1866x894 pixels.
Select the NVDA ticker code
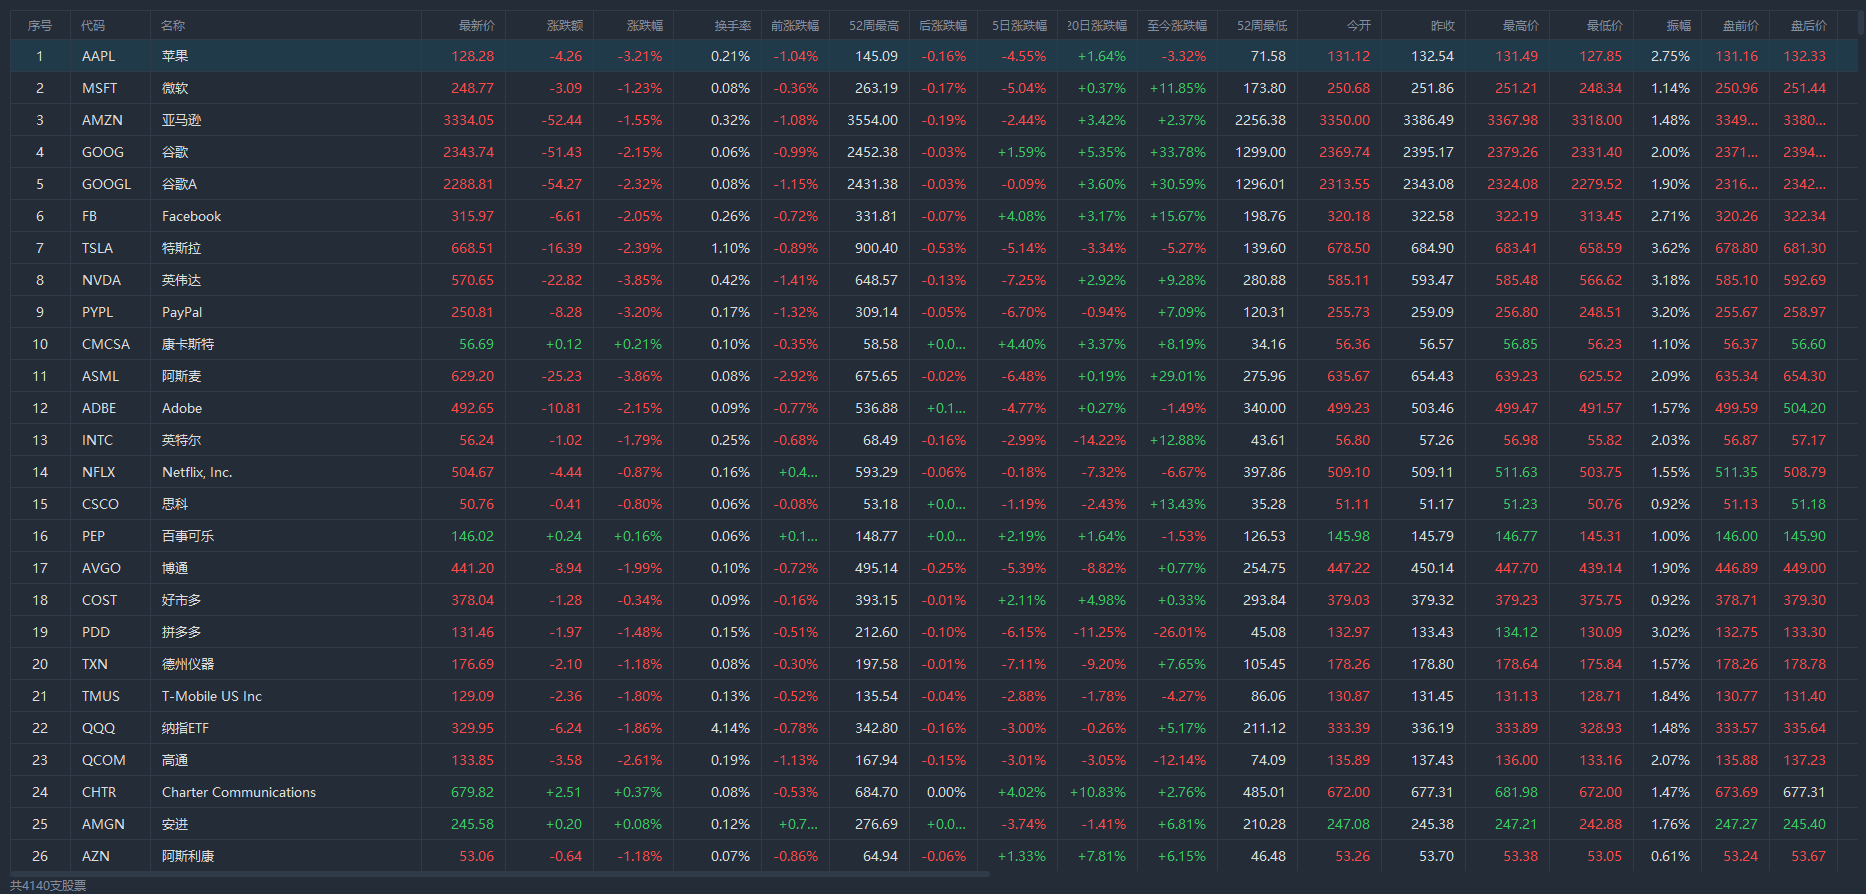click(x=101, y=280)
